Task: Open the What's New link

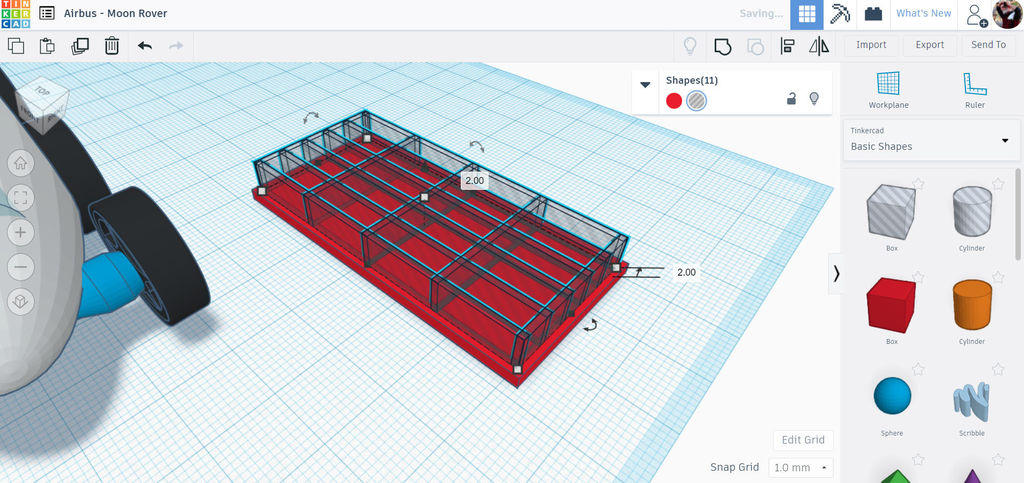Action: [923, 14]
